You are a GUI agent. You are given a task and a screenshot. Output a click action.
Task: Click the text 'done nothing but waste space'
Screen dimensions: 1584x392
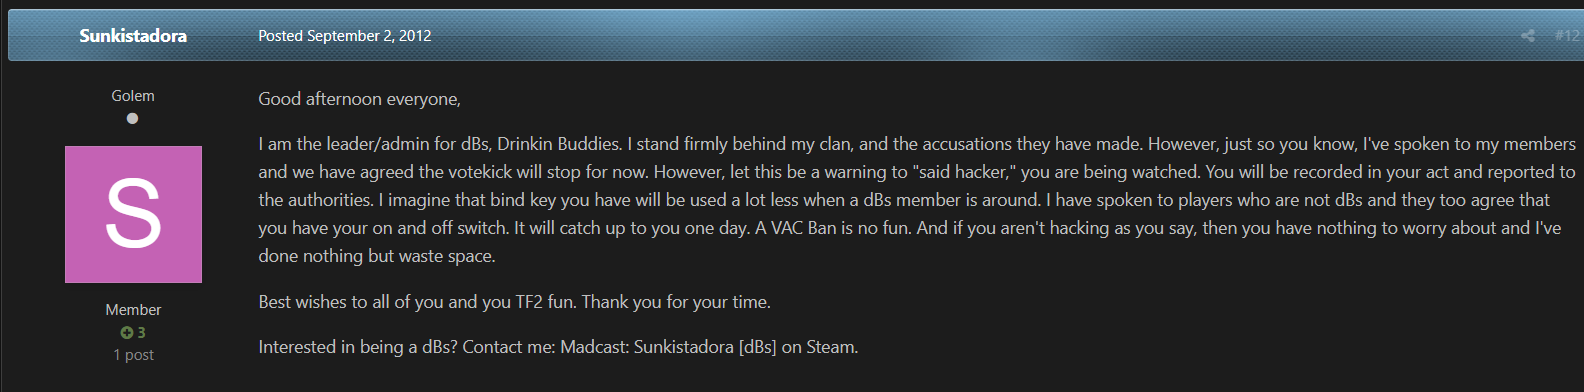tap(376, 255)
